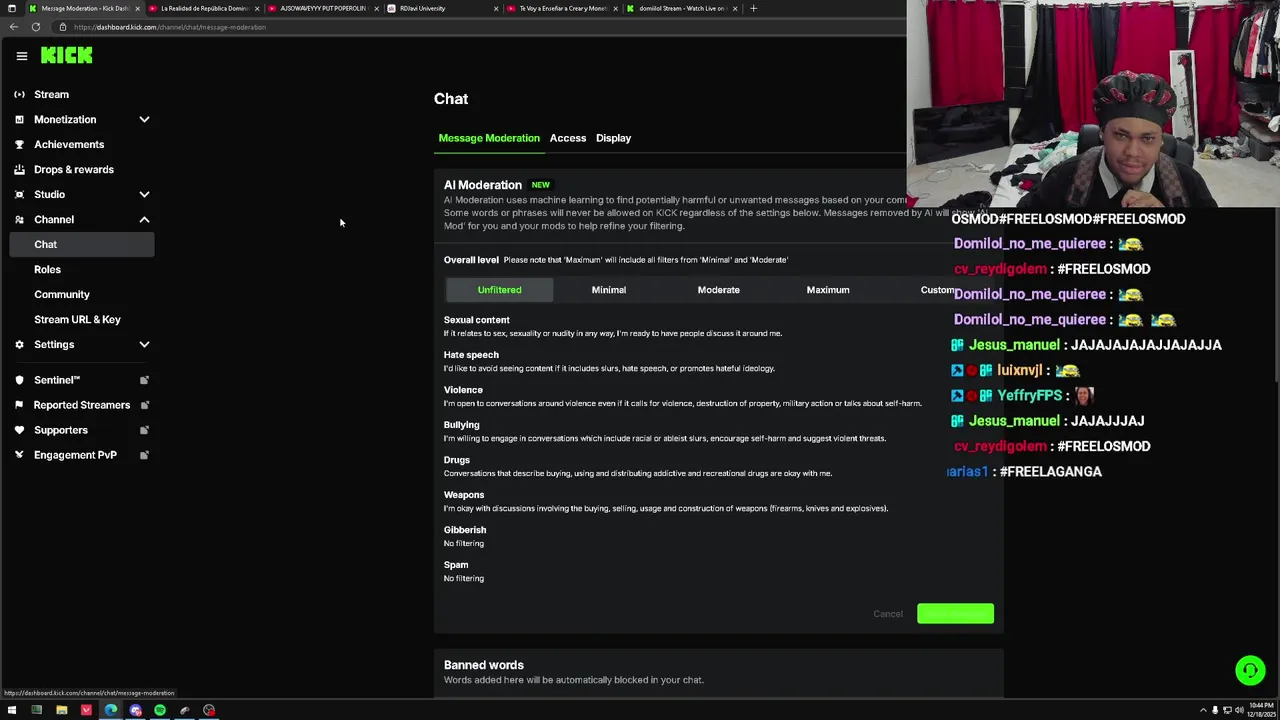The height and width of the screenshot is (720, 1280).
Task: Switch to the Message Moderation tab
Action: click(x=489, y=138)
